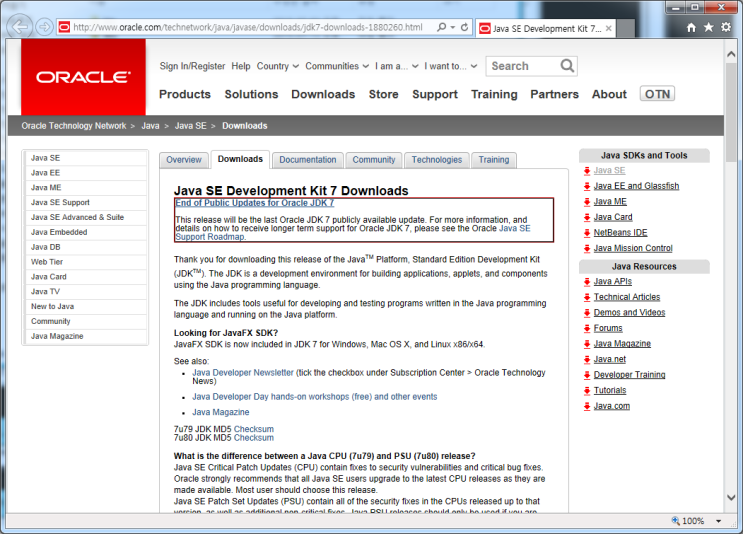743x534 pixels.
Task: Click the browser Back arrow button
Action: (20, 27)
